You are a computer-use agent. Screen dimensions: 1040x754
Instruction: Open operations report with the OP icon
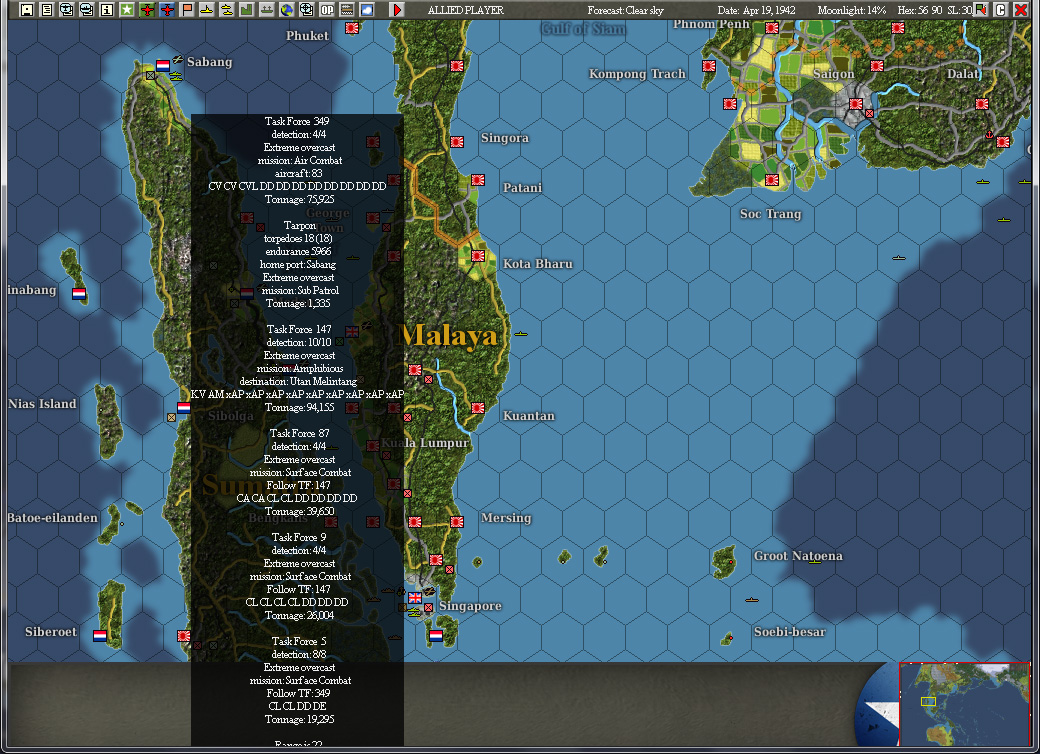pos(325,12)
